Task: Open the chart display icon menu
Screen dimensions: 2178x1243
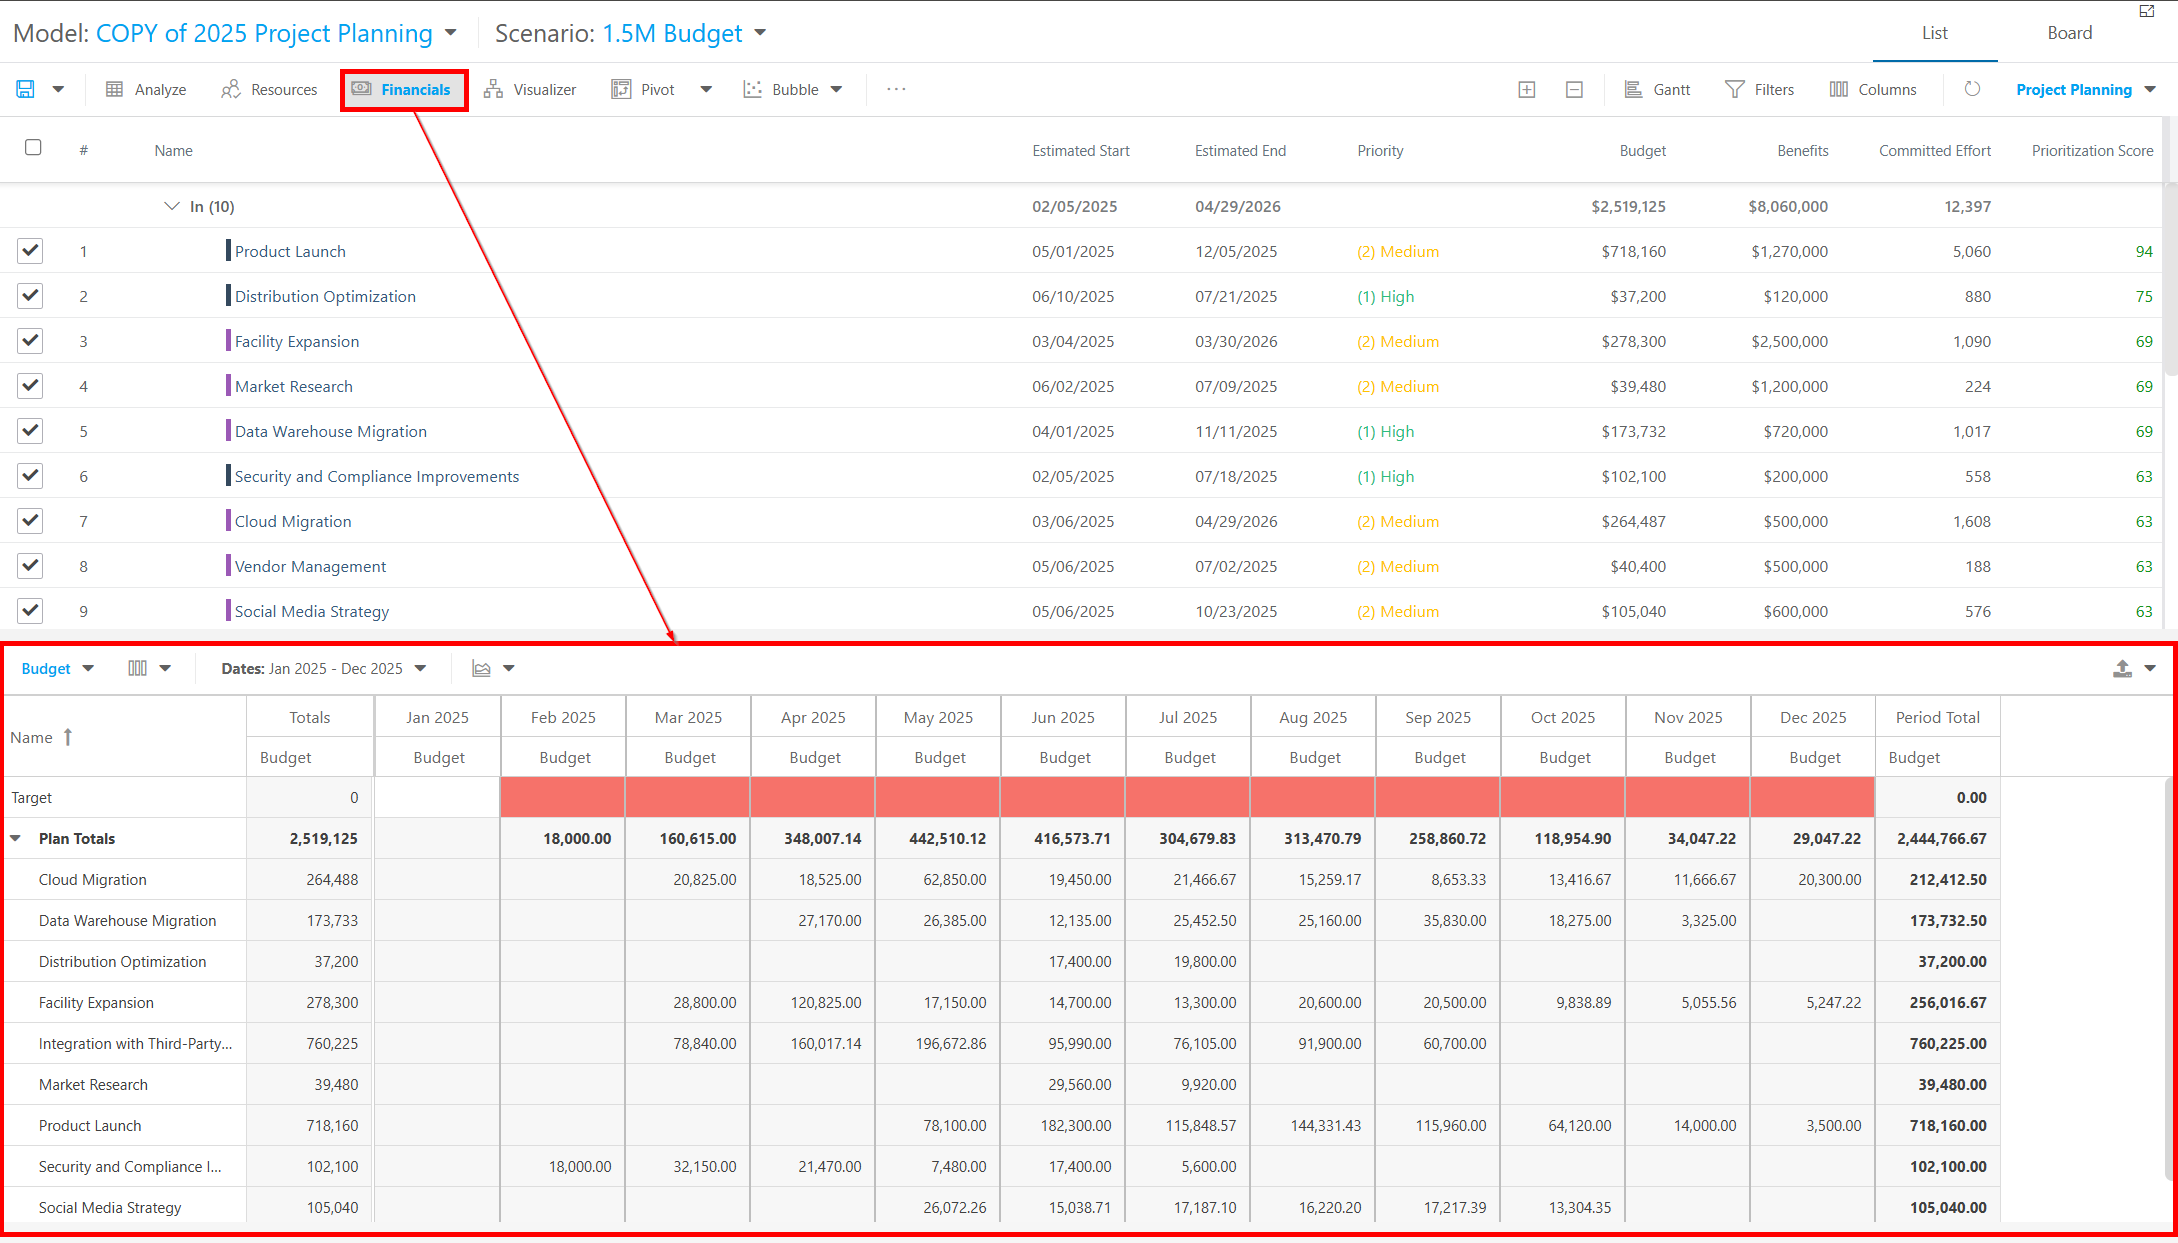Action: (494, 668)
